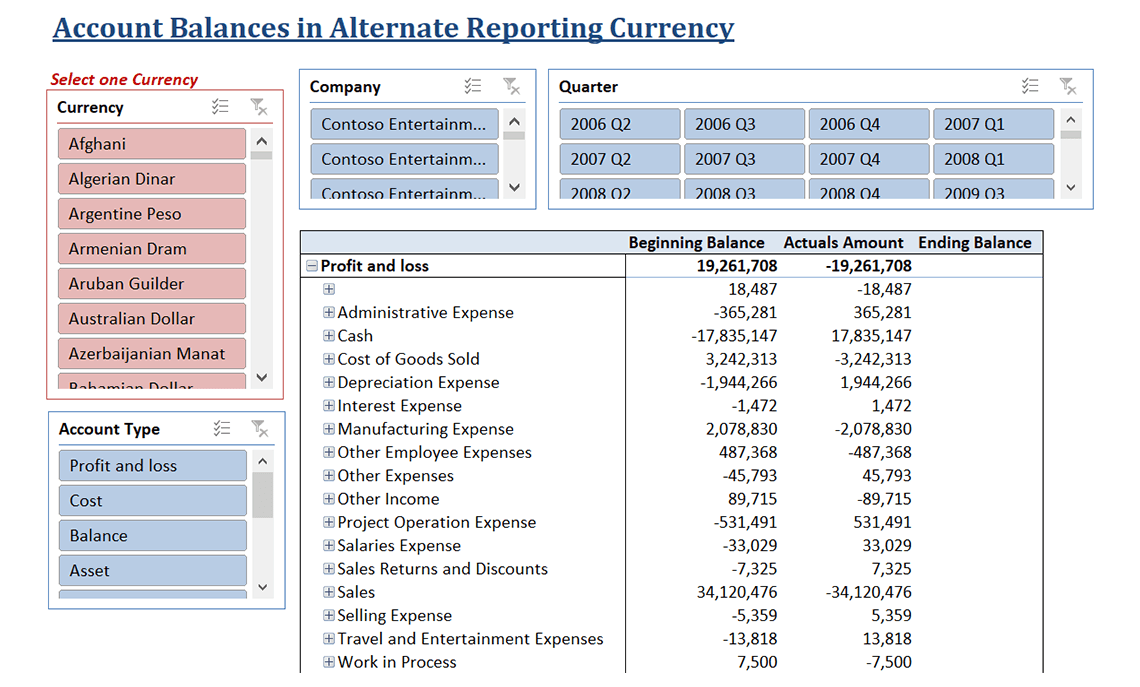Select Algerian Dinar currency
The height and width of the screenshot is (687, 1140).
coord(152,179)
